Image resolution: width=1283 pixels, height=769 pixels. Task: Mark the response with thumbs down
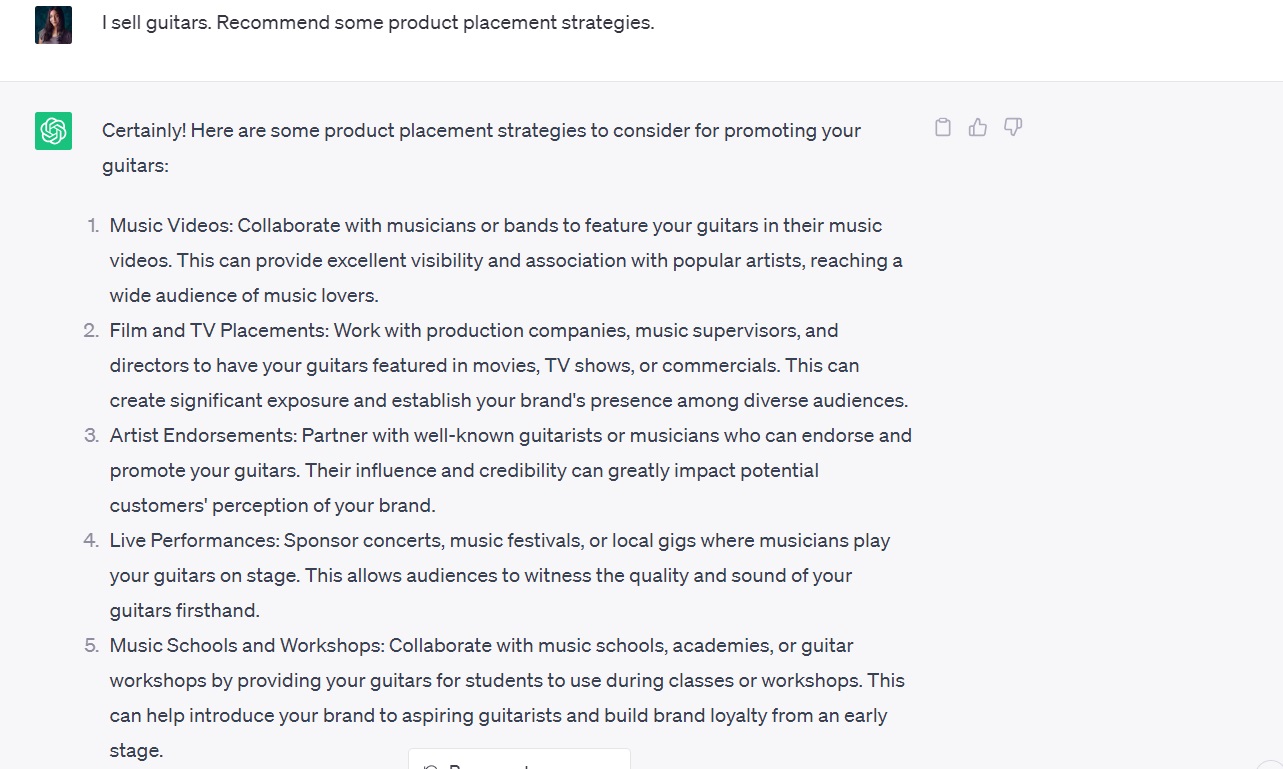(1013, 127)
